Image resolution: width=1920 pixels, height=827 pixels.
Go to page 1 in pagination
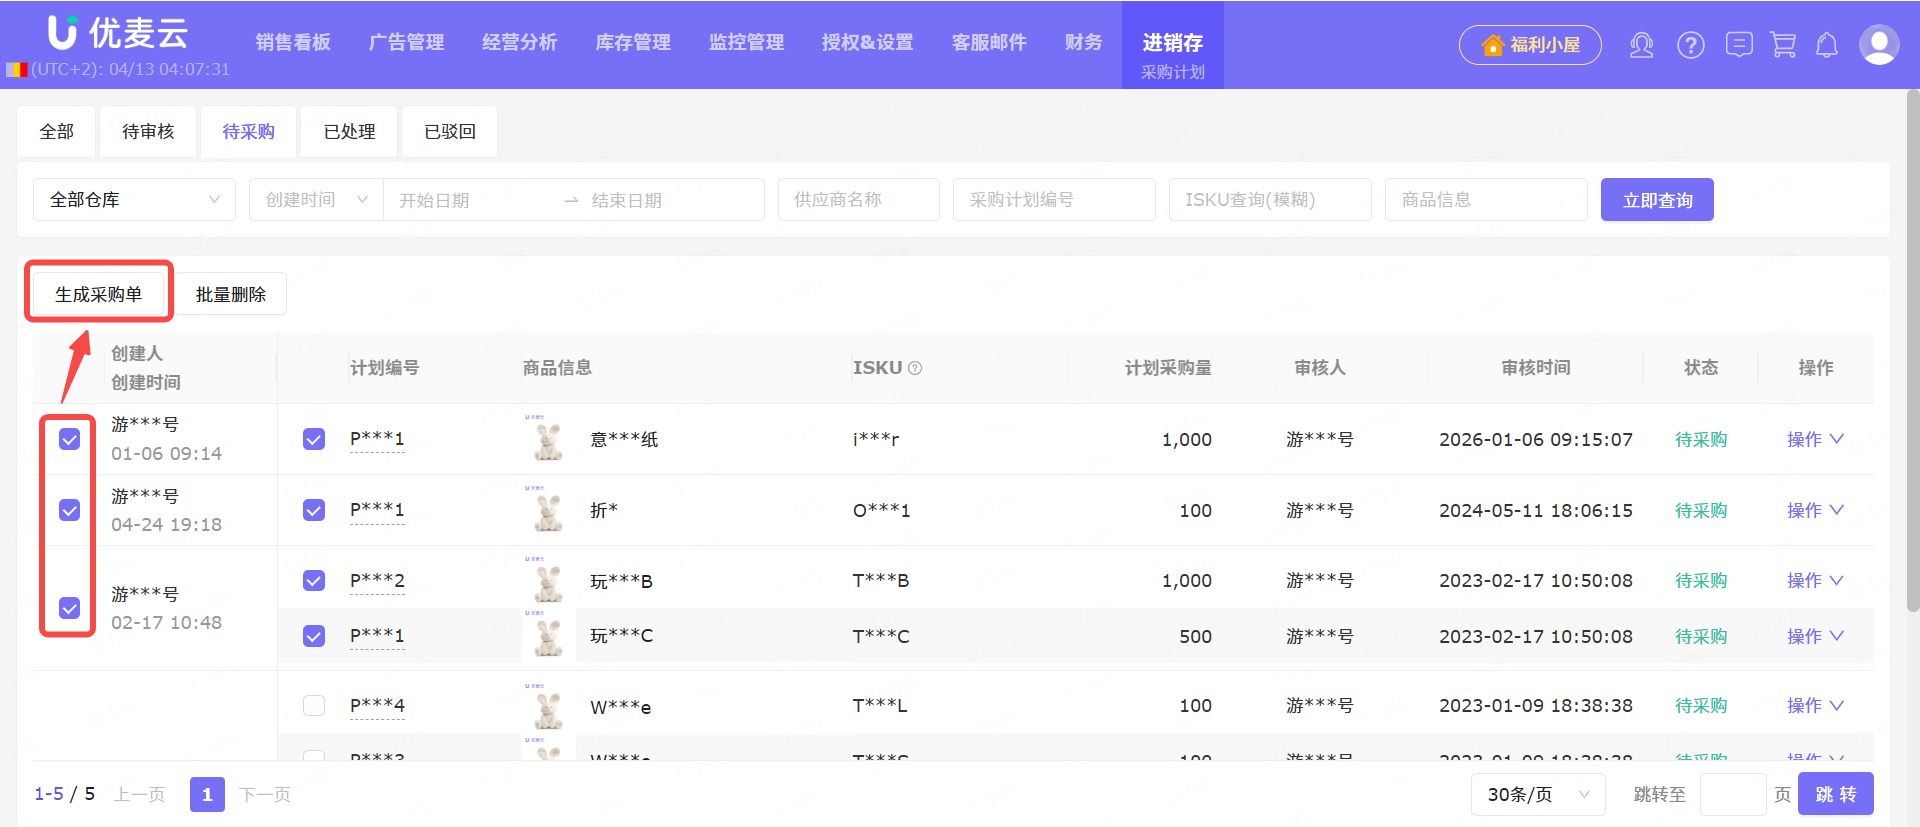[207, 794]
